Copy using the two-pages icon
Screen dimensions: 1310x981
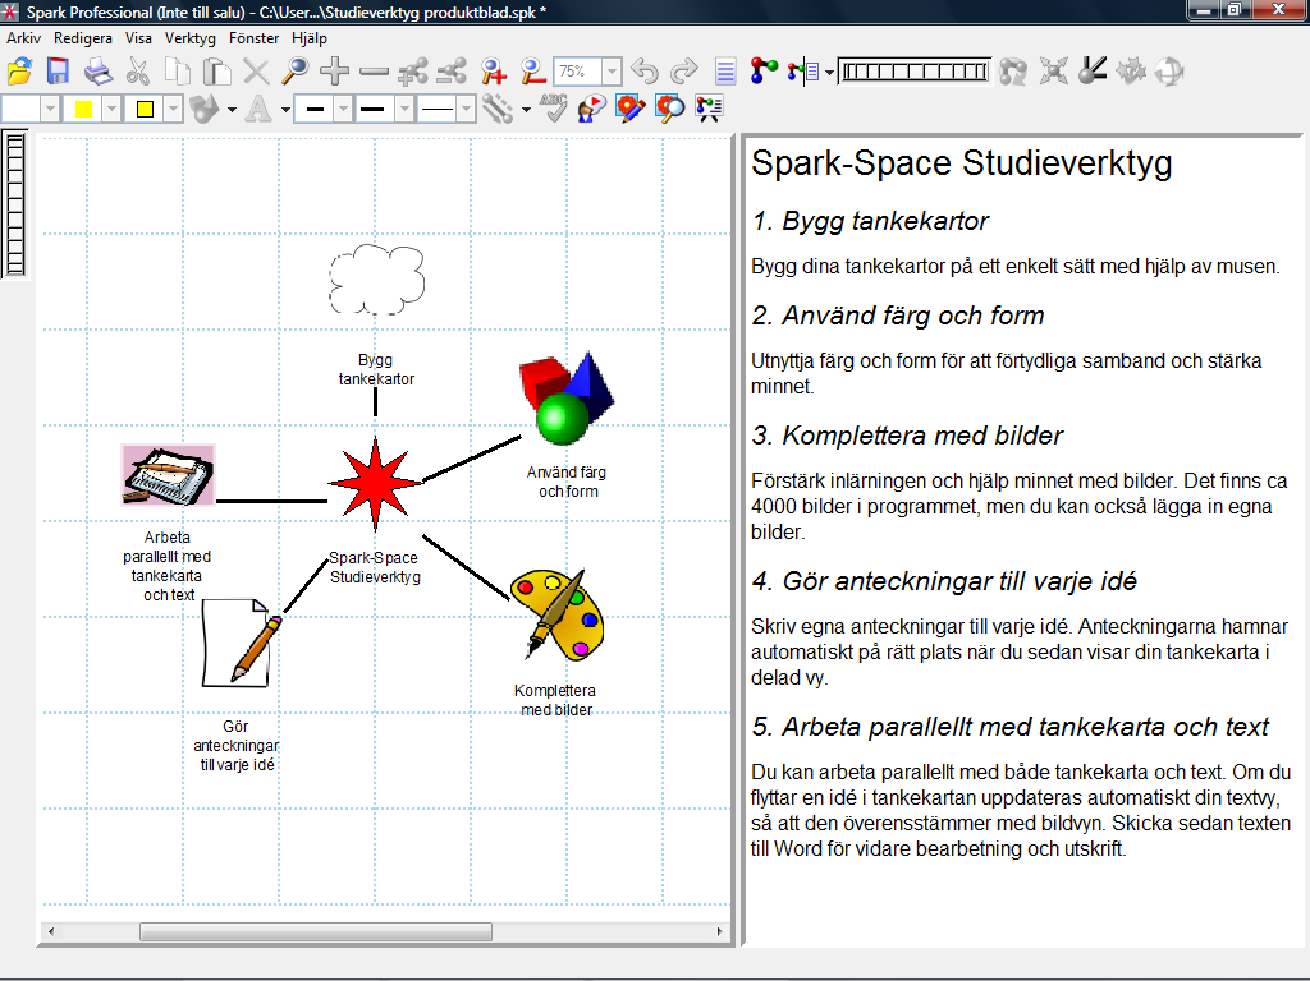pyautogui.click(x=177, y=71)
